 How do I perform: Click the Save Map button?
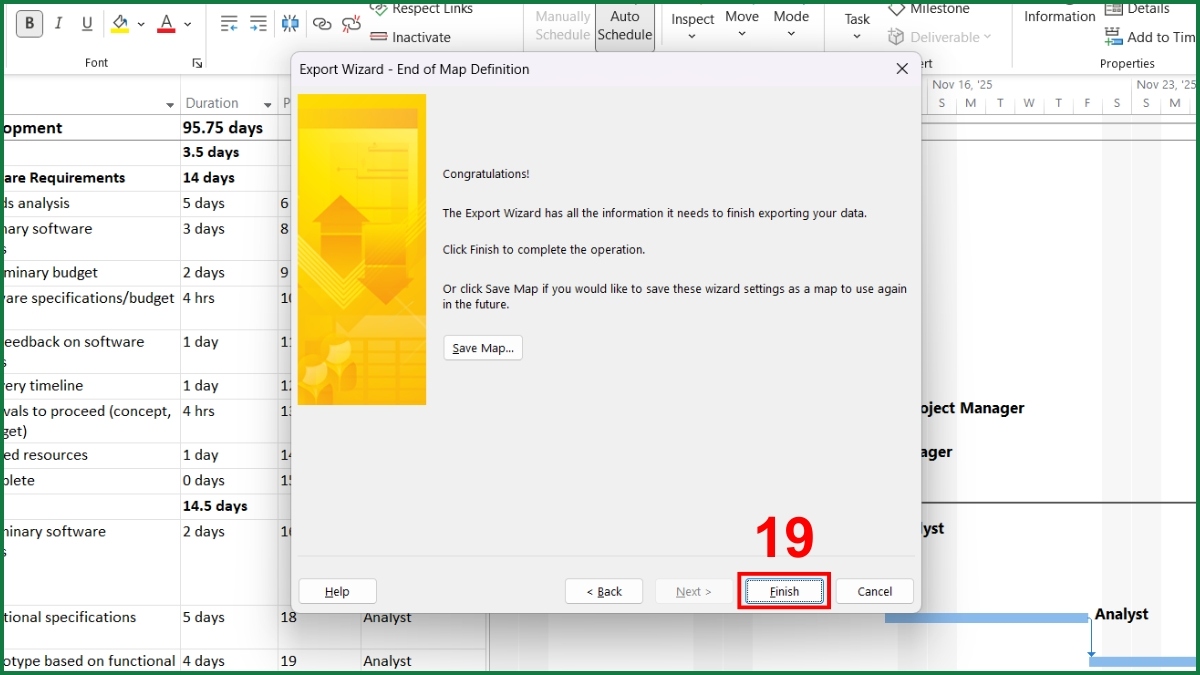click(x=483, y=347)
